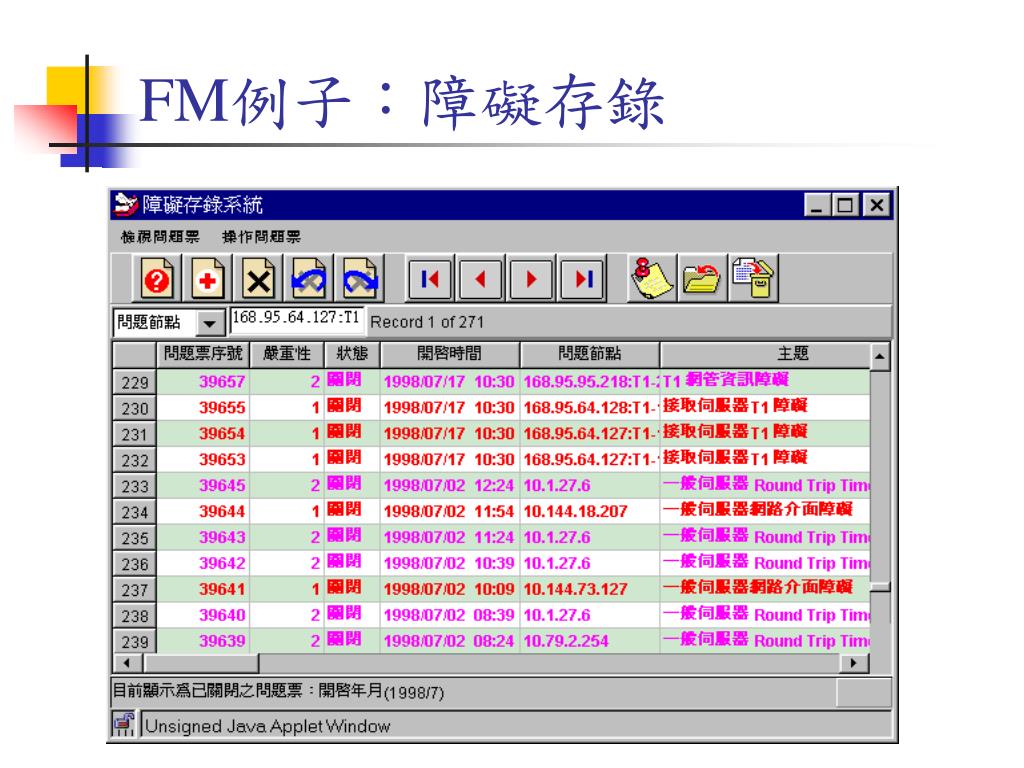Click the 問題節點 column header
This screenshot has width=1024, height=768.
590,354
